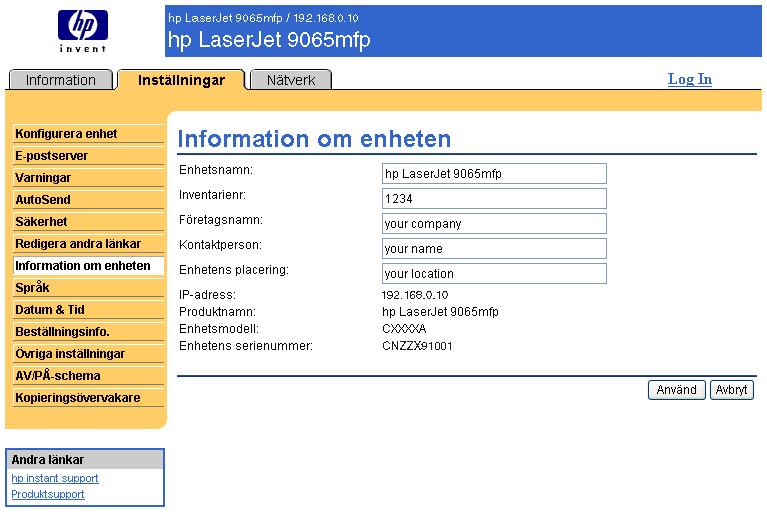
Task: Open Konfigurera enhet in the sidebar
Action: (x=89, y=134)
